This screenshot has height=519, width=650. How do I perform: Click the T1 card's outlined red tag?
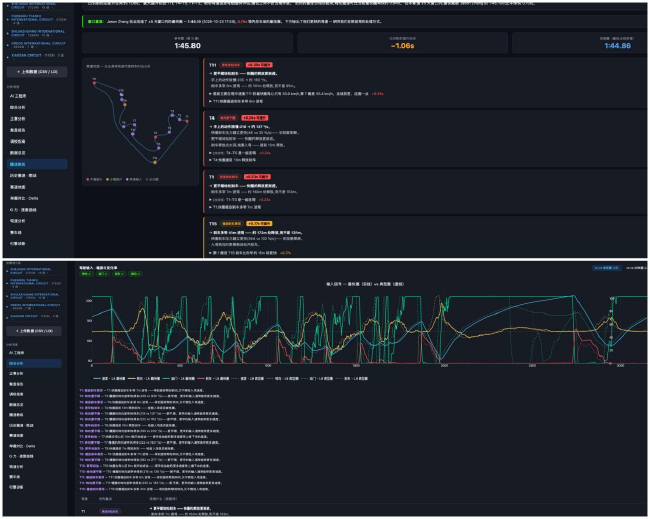click(229, 177)
